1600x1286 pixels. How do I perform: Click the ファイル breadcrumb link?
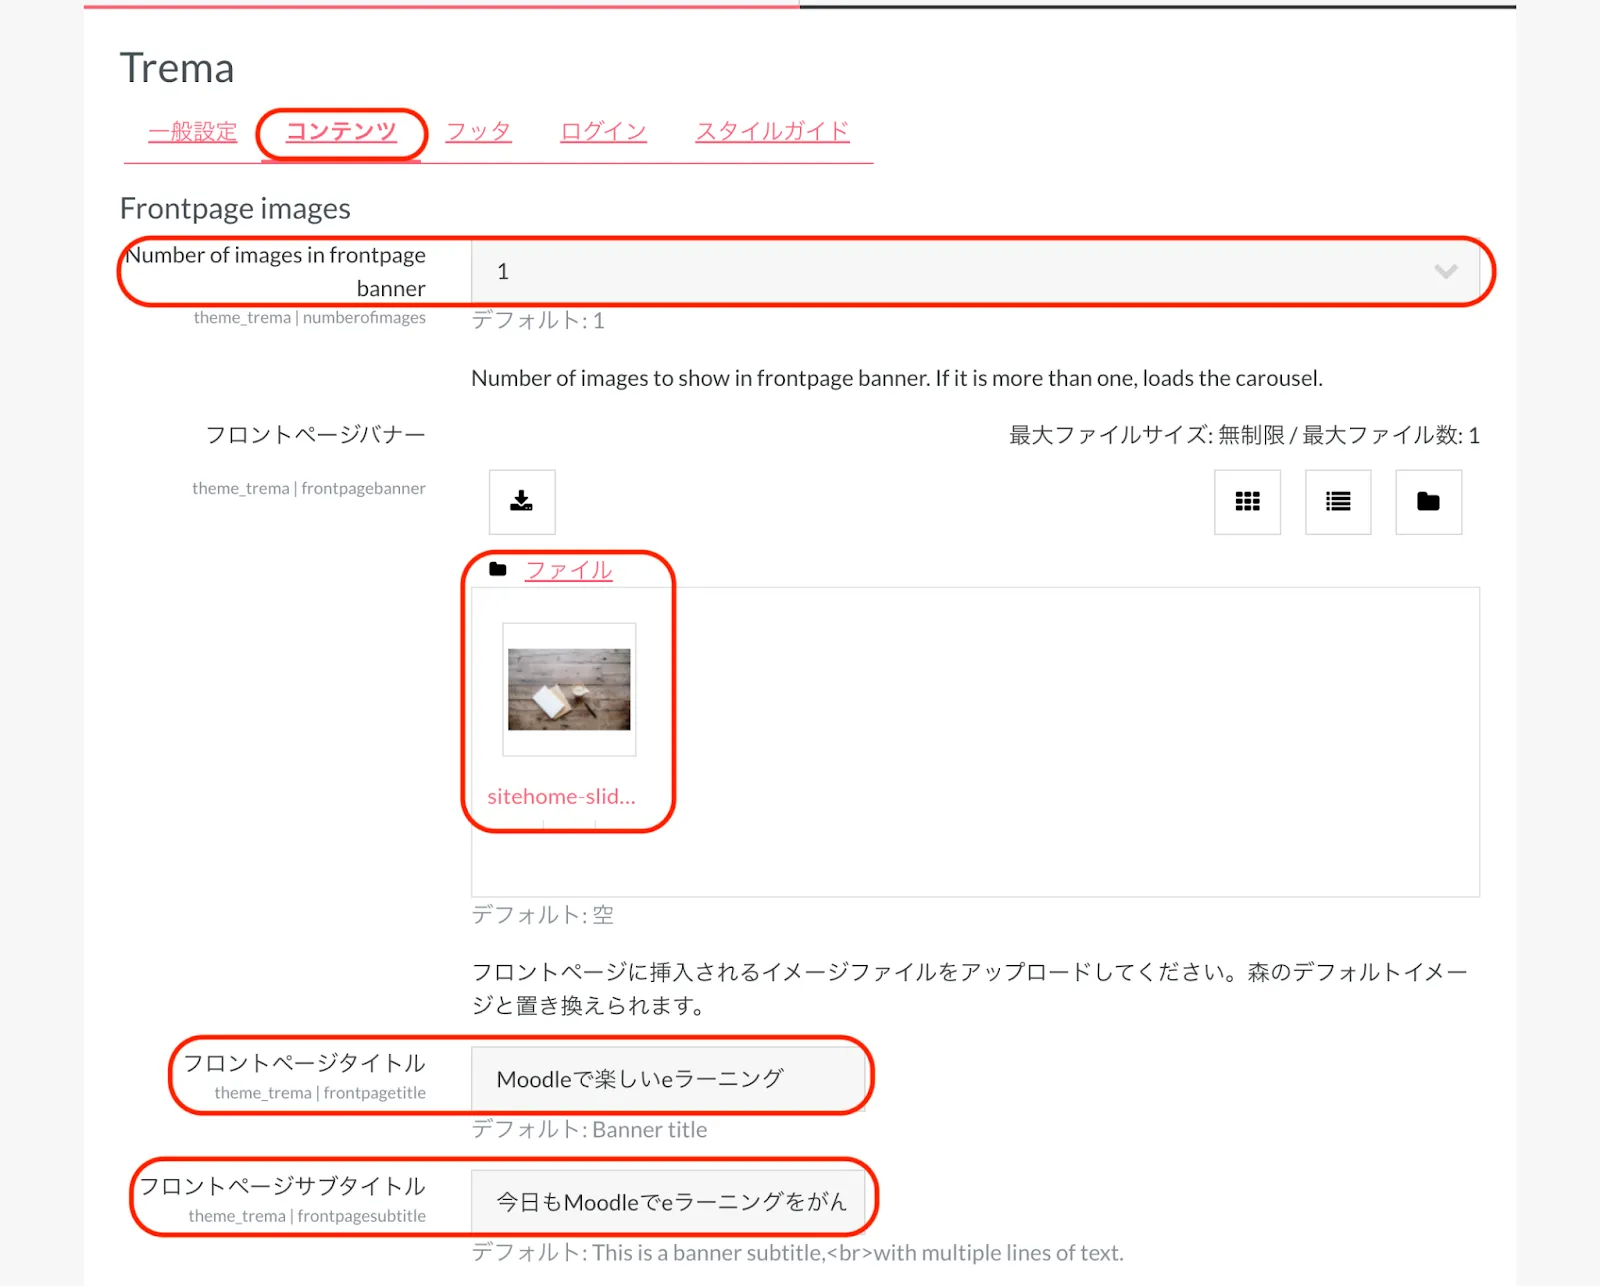[568, 570]
